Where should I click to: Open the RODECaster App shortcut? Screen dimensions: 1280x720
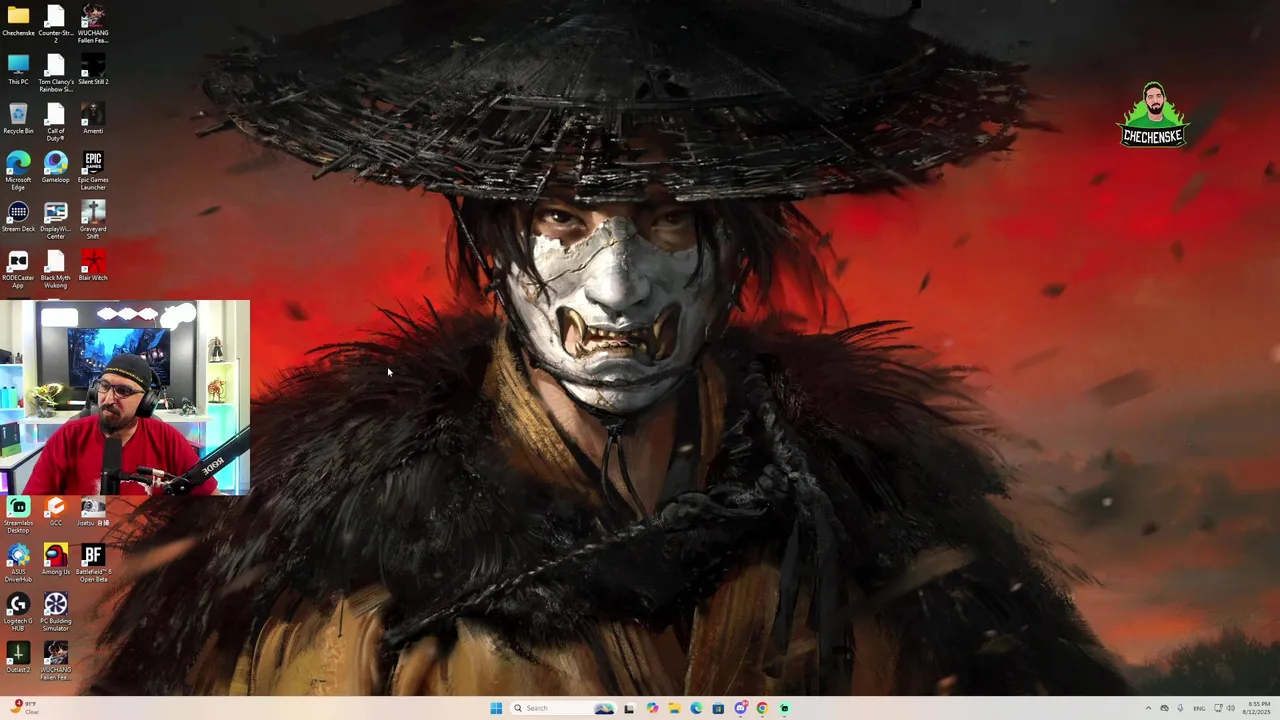[x=18, y=269]
